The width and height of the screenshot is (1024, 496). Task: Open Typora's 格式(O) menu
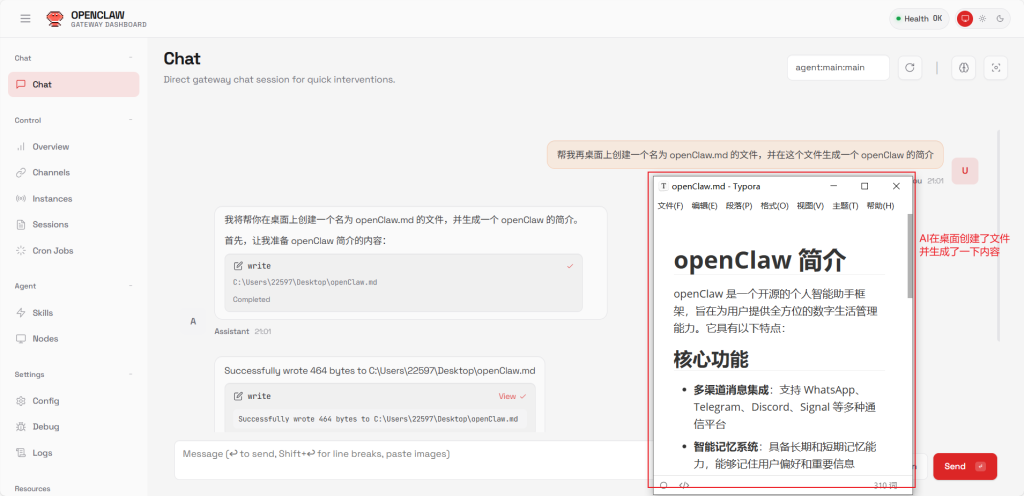click(x=774, y=206)
